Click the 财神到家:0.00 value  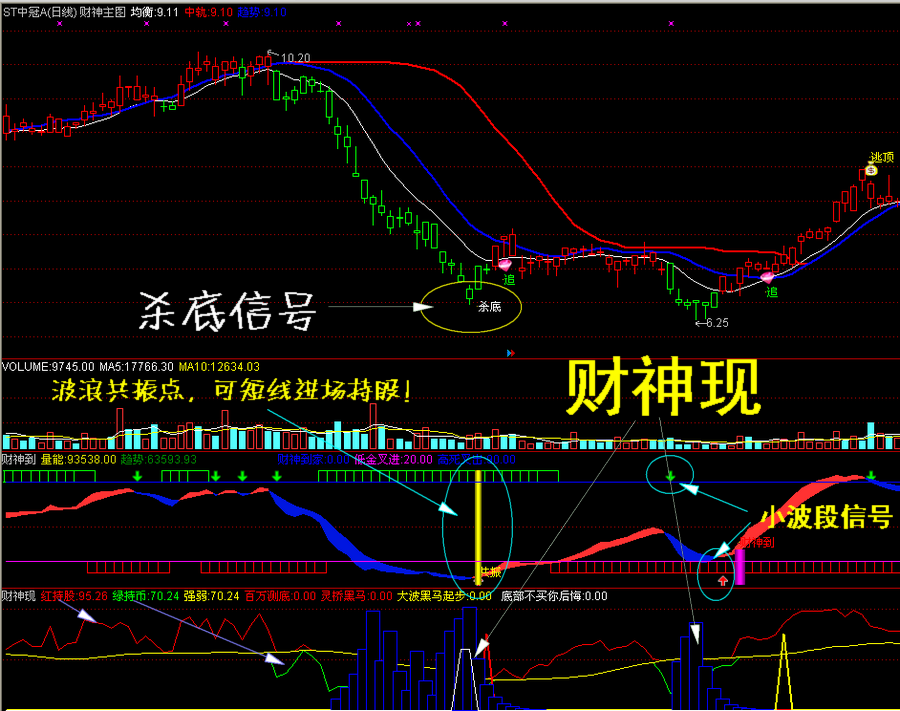[x=313, y=460]
